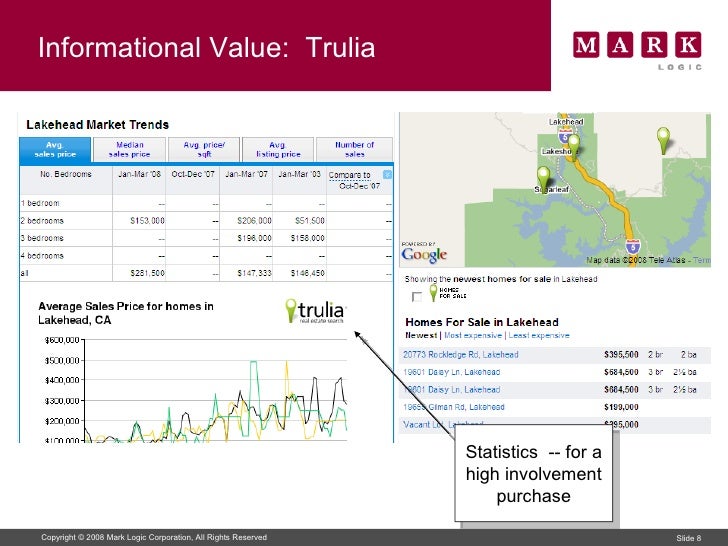728x546 pixels.
Task: Click the Homes For Sale legend pin icon
Action: (433, 293)
